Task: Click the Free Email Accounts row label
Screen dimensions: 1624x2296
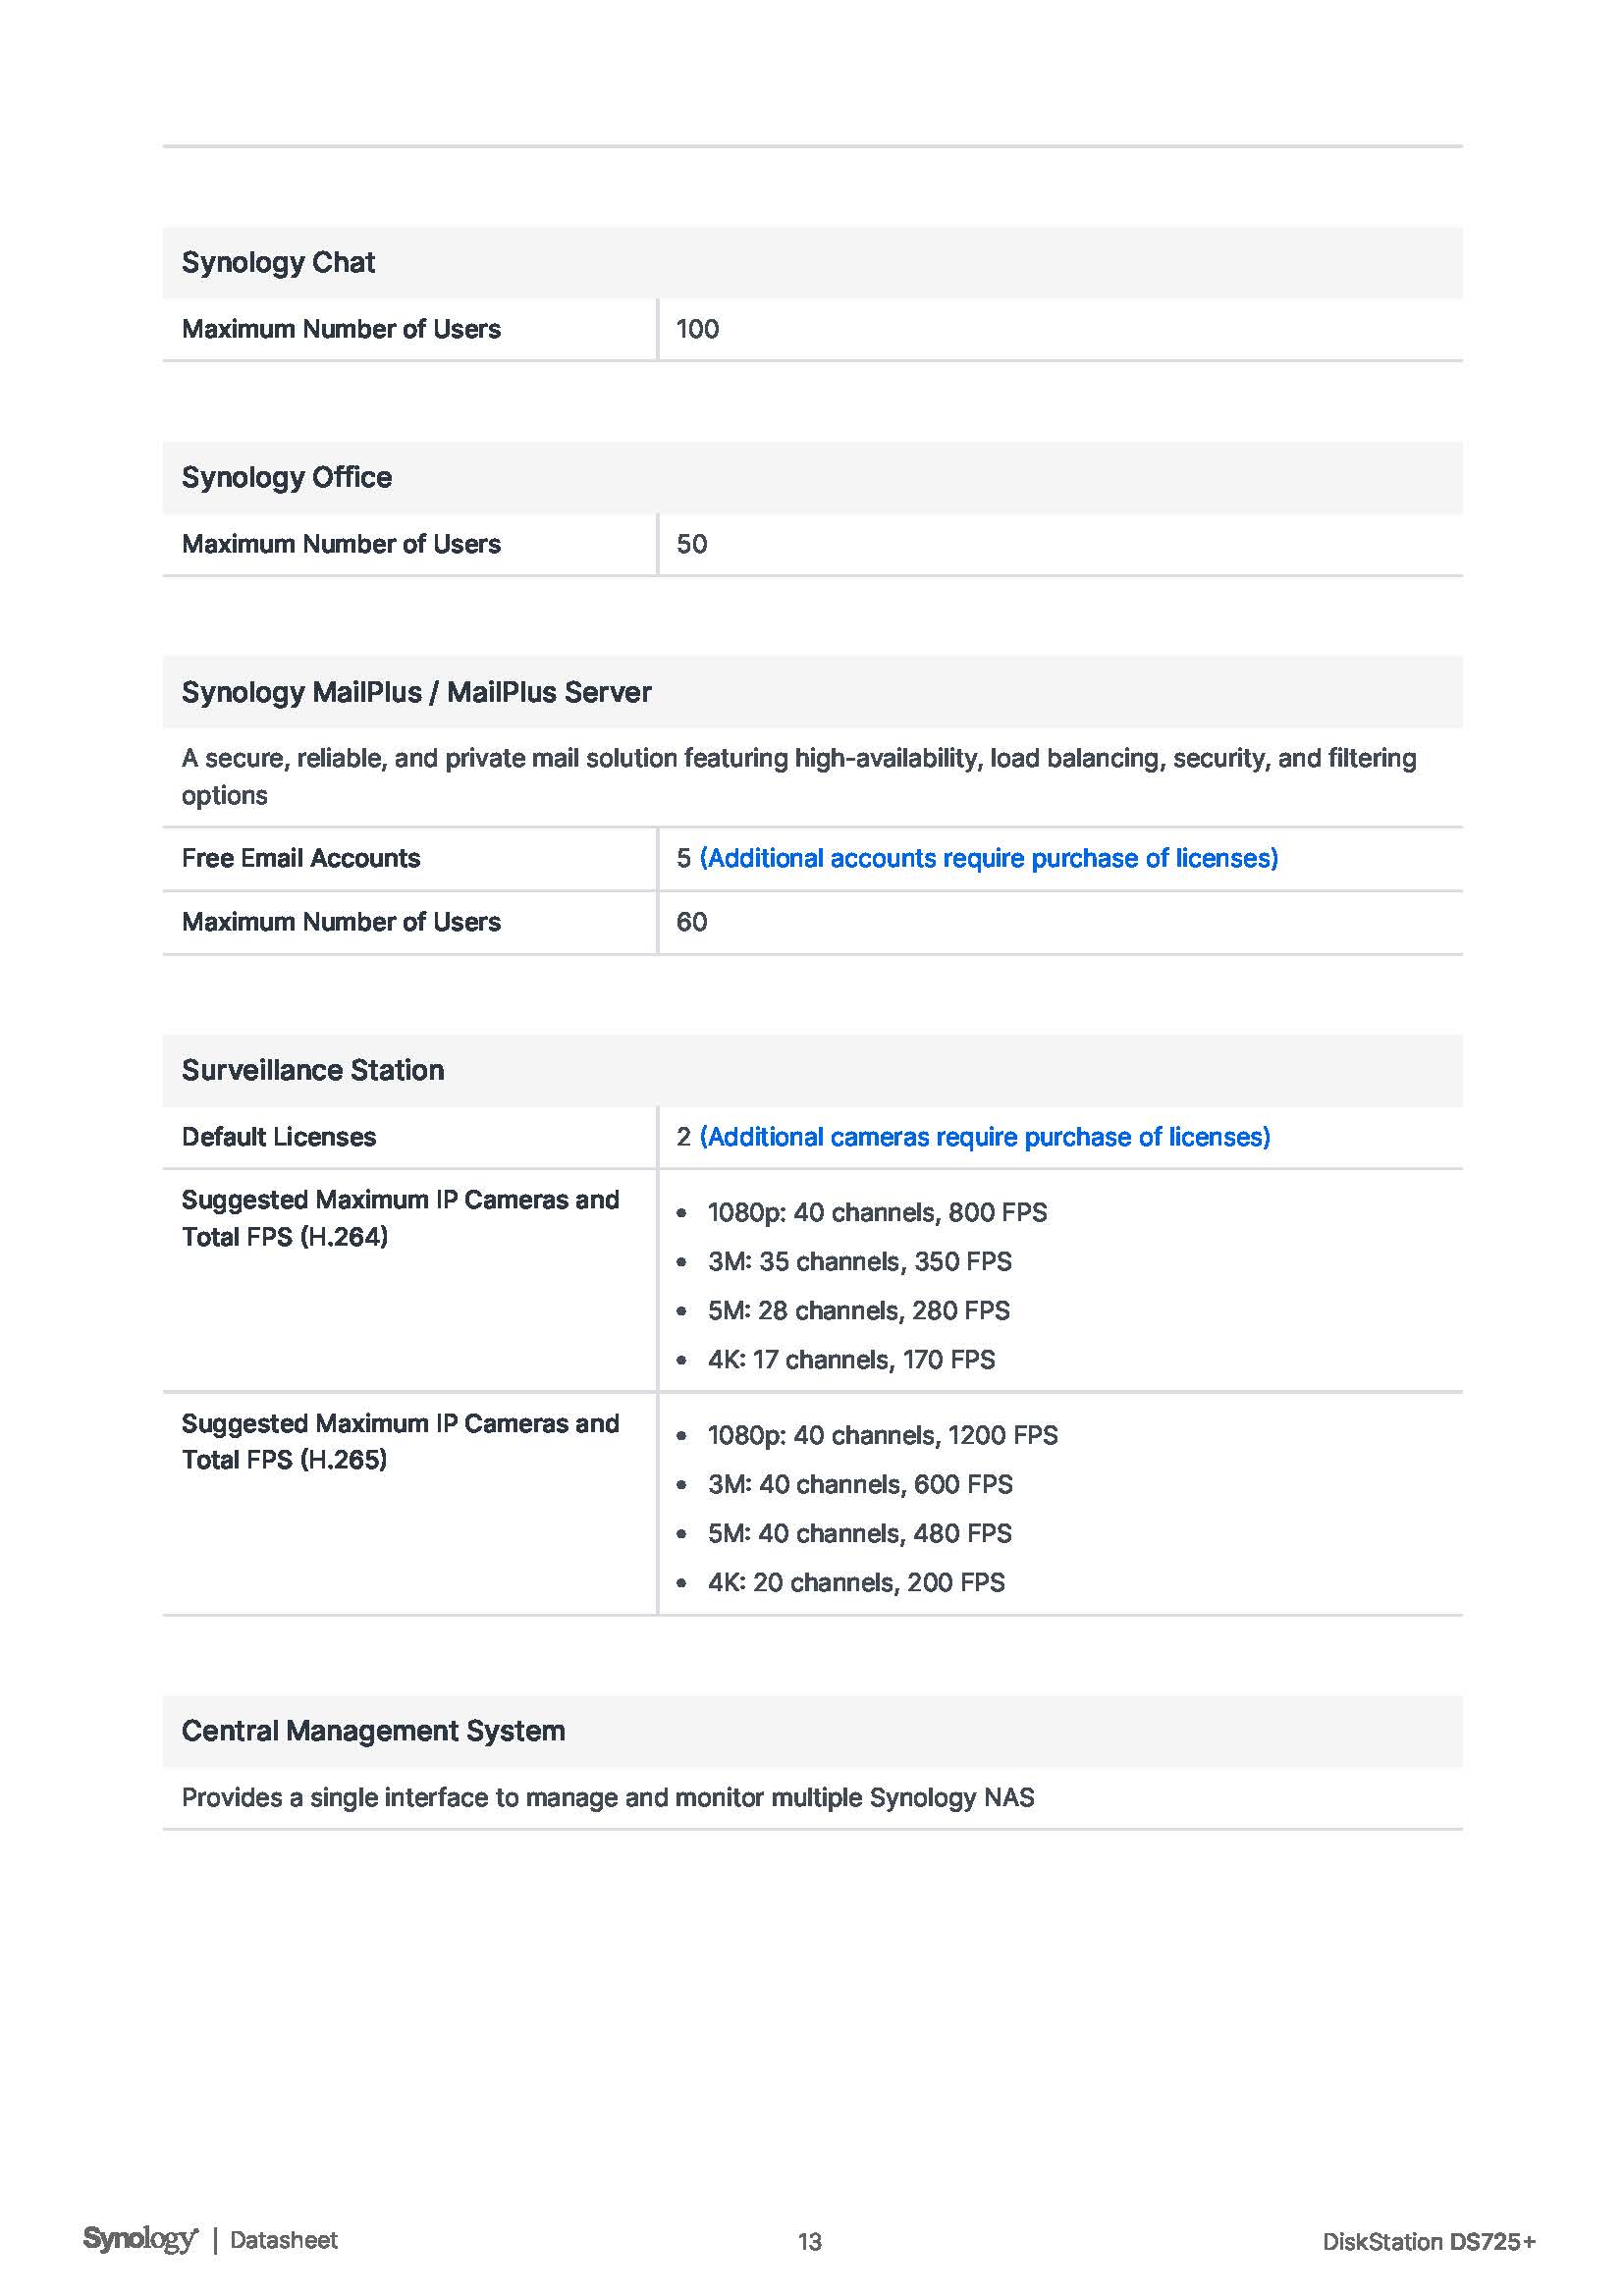Action: click(300, 858)
